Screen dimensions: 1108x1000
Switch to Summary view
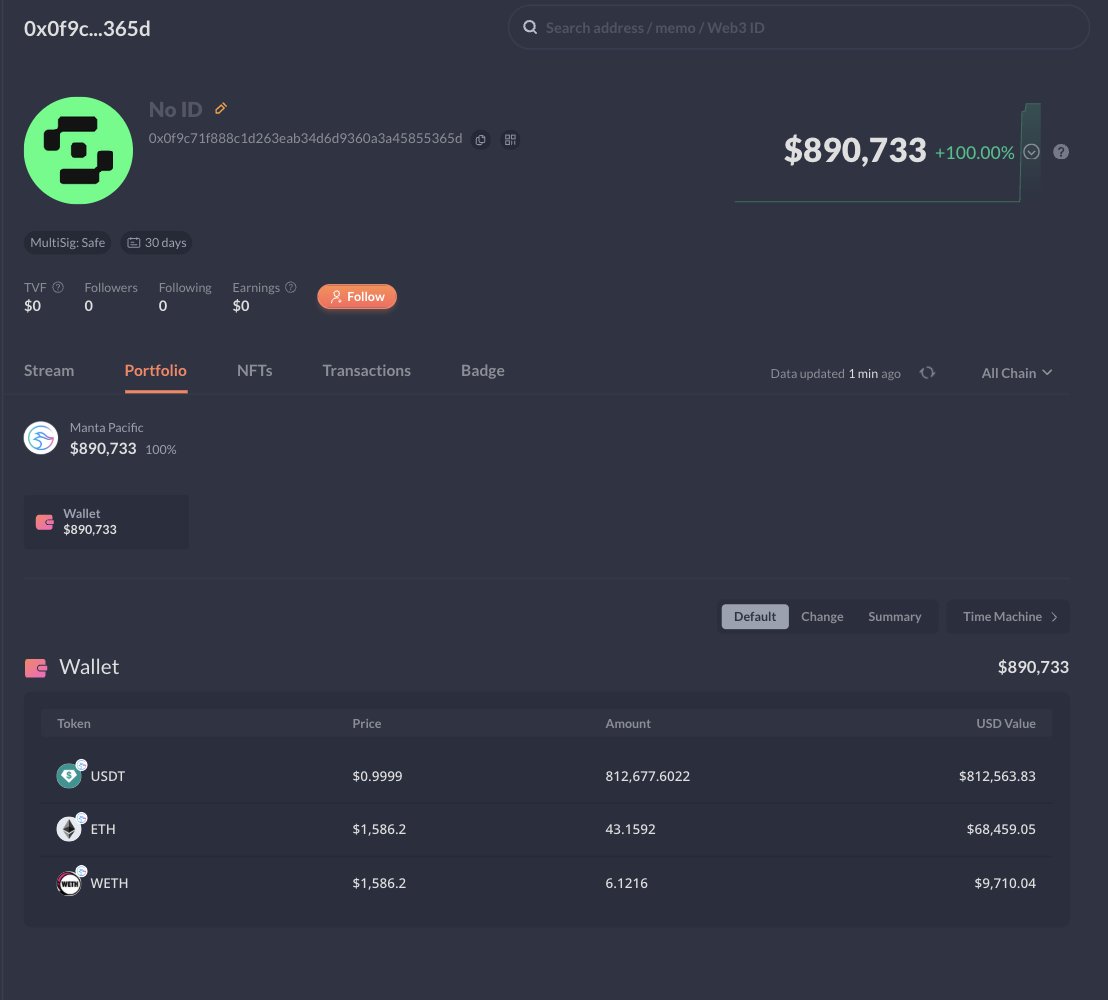point(894,617)
